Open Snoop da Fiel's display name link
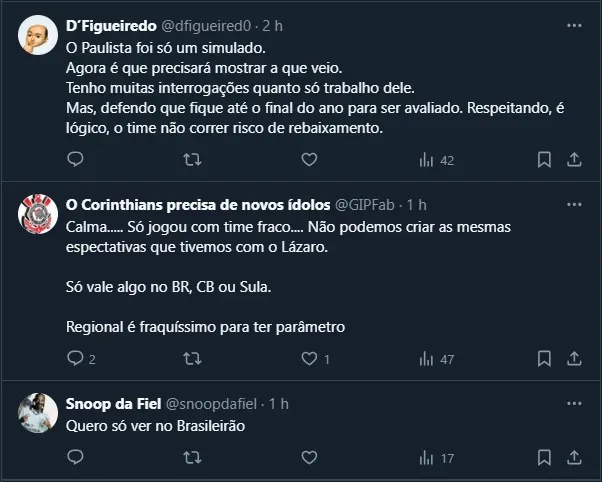602x482 pixels. 111,404
